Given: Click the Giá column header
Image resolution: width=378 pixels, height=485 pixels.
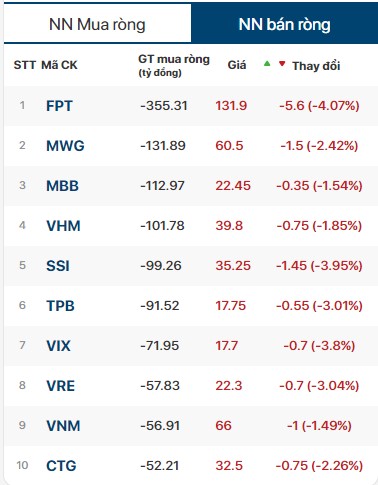Looking at the screenshot, I should (237, 65).
